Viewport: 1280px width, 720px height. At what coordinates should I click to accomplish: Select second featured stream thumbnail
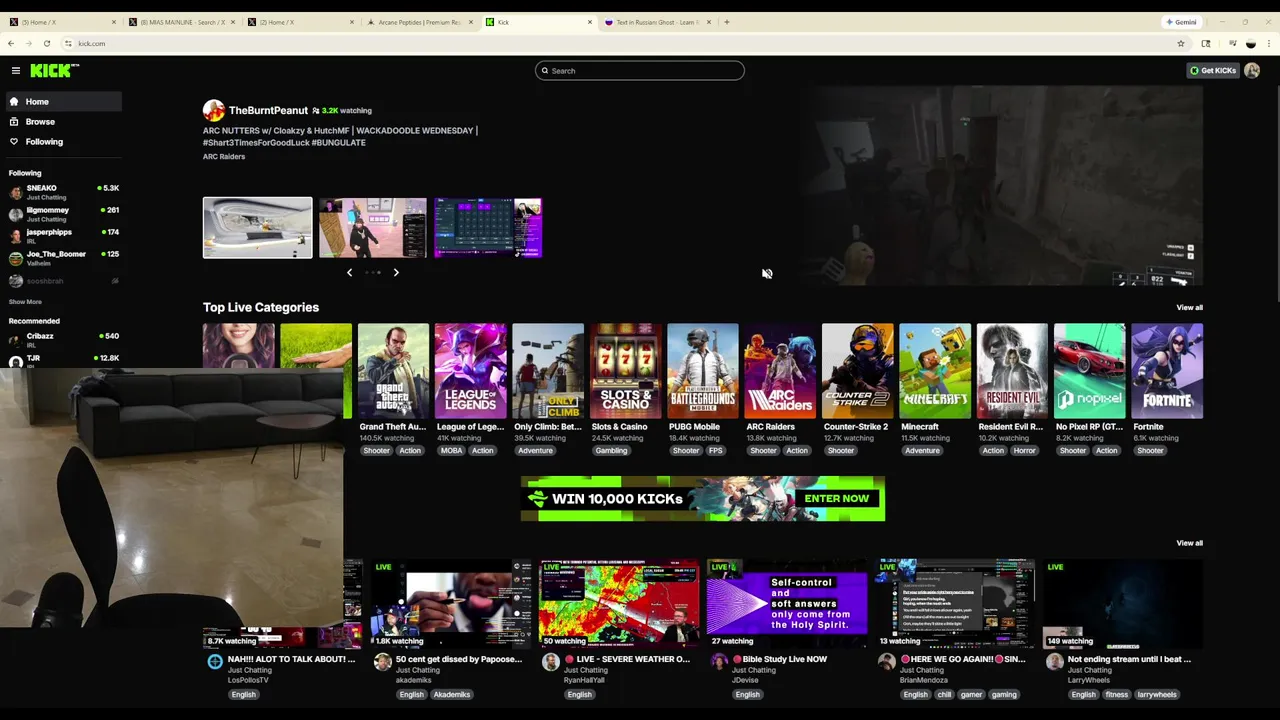click(x=373, y=227)
